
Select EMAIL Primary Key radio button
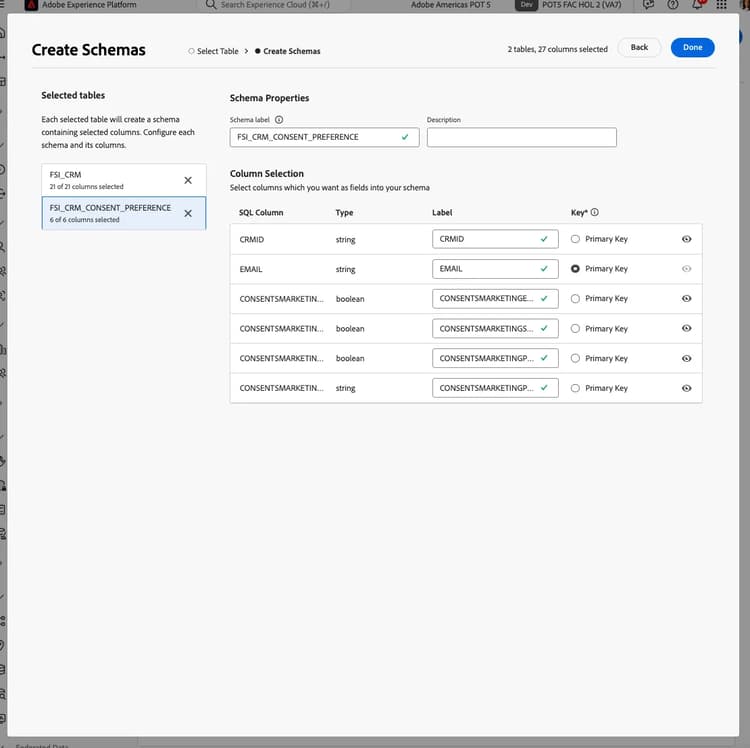[x=575, y=269]
